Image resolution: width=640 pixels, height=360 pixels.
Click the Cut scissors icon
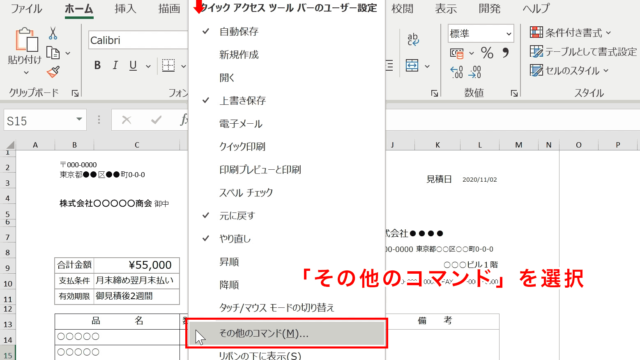[53, 33]
